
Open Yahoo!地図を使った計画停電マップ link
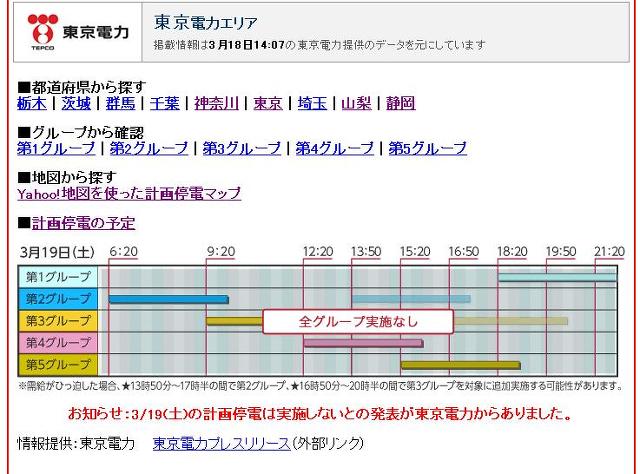[x=129, y=193]
